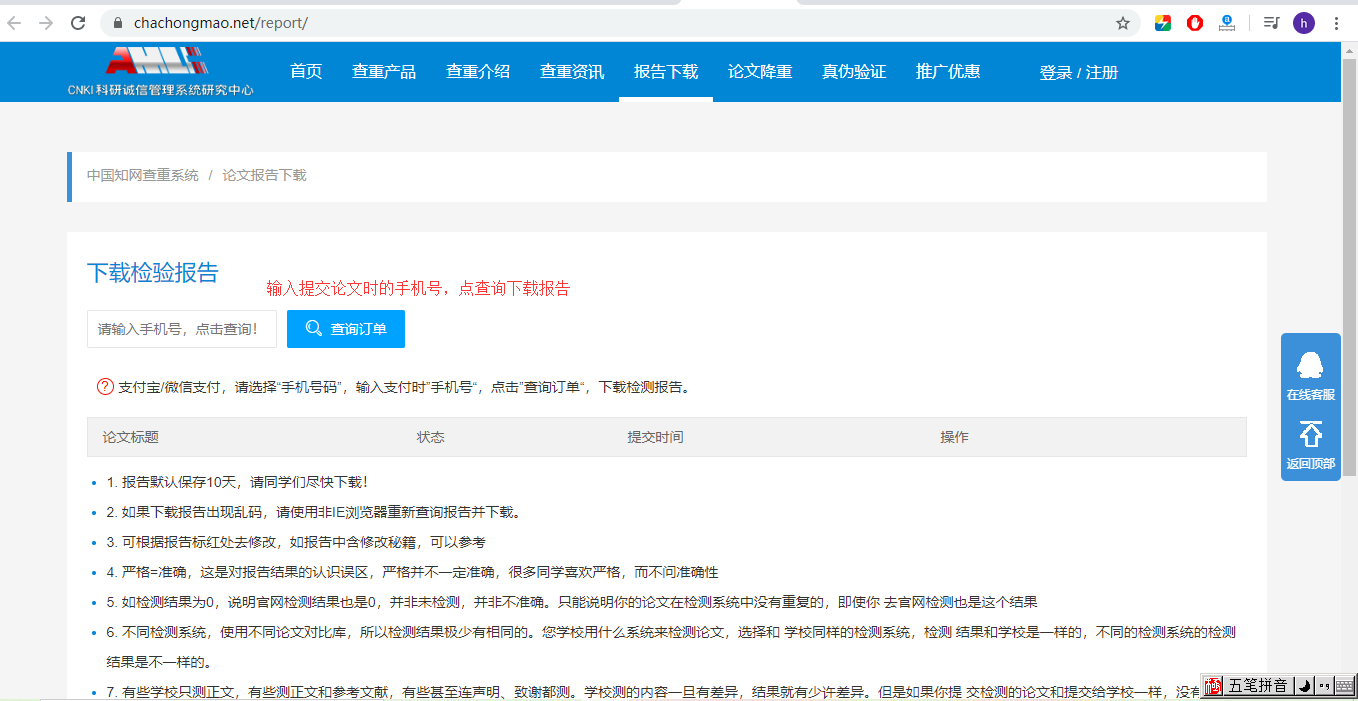This screenshot has width=1358, height=701.
Task: Click the 中国知网查重系统 breadcrumb link
Action: [142, 174]
